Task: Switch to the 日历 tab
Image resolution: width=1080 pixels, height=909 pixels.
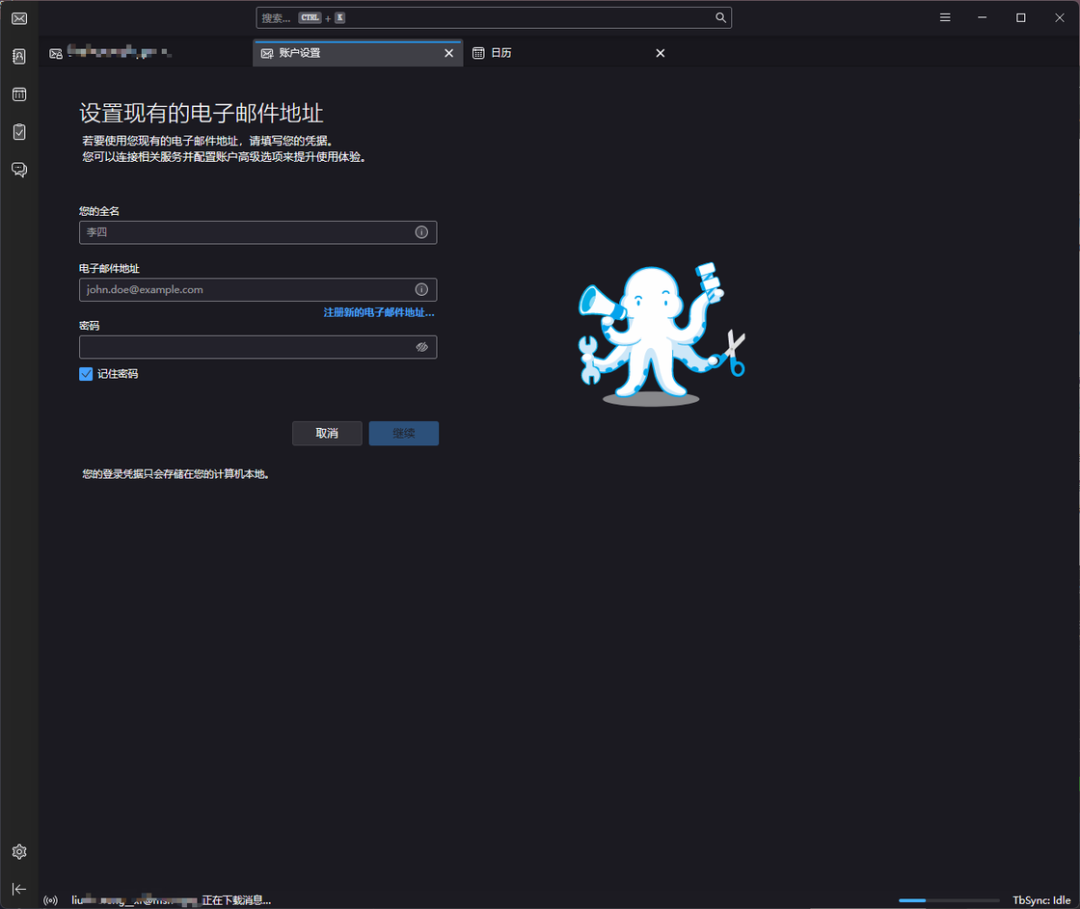Action: (570, 53)
